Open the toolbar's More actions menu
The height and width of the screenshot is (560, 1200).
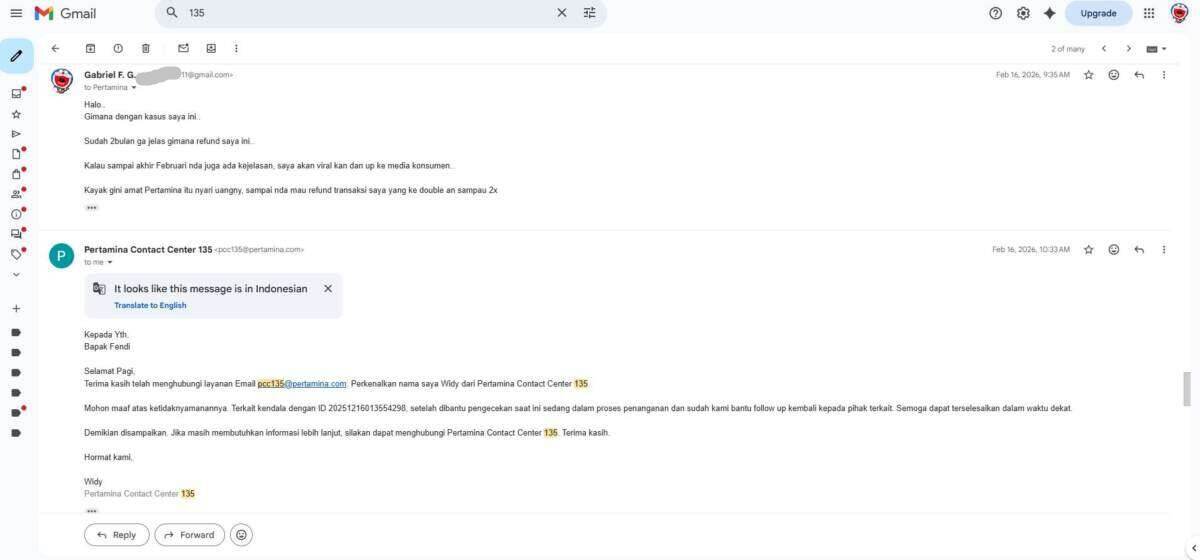[x=236, y=48]
